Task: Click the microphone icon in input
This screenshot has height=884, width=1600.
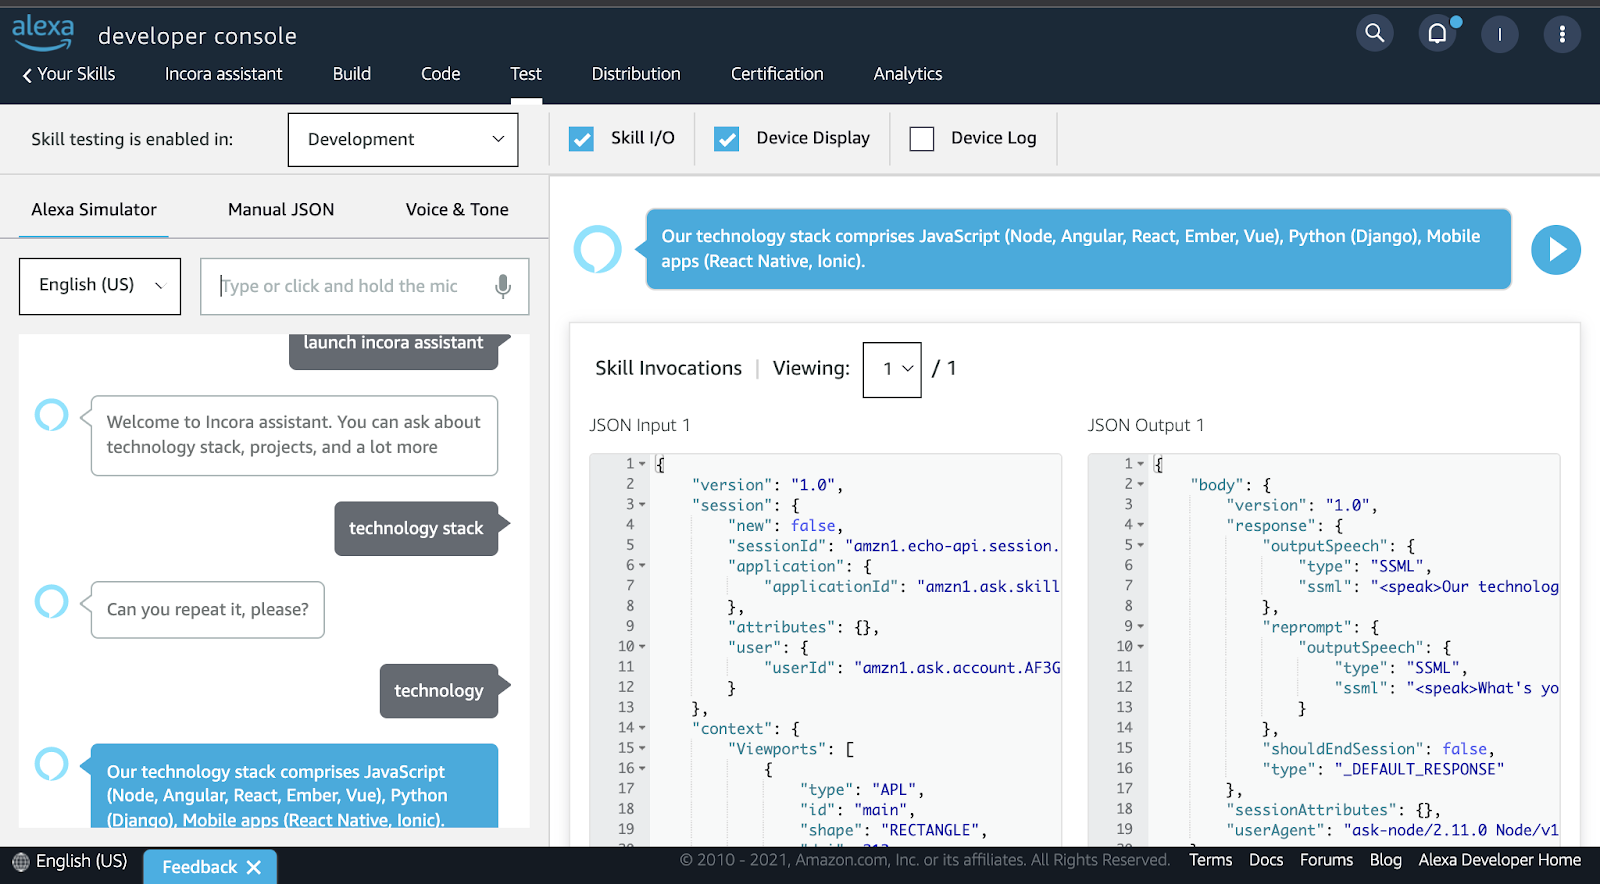Action: pyautogui.click(x=503, y=287)
